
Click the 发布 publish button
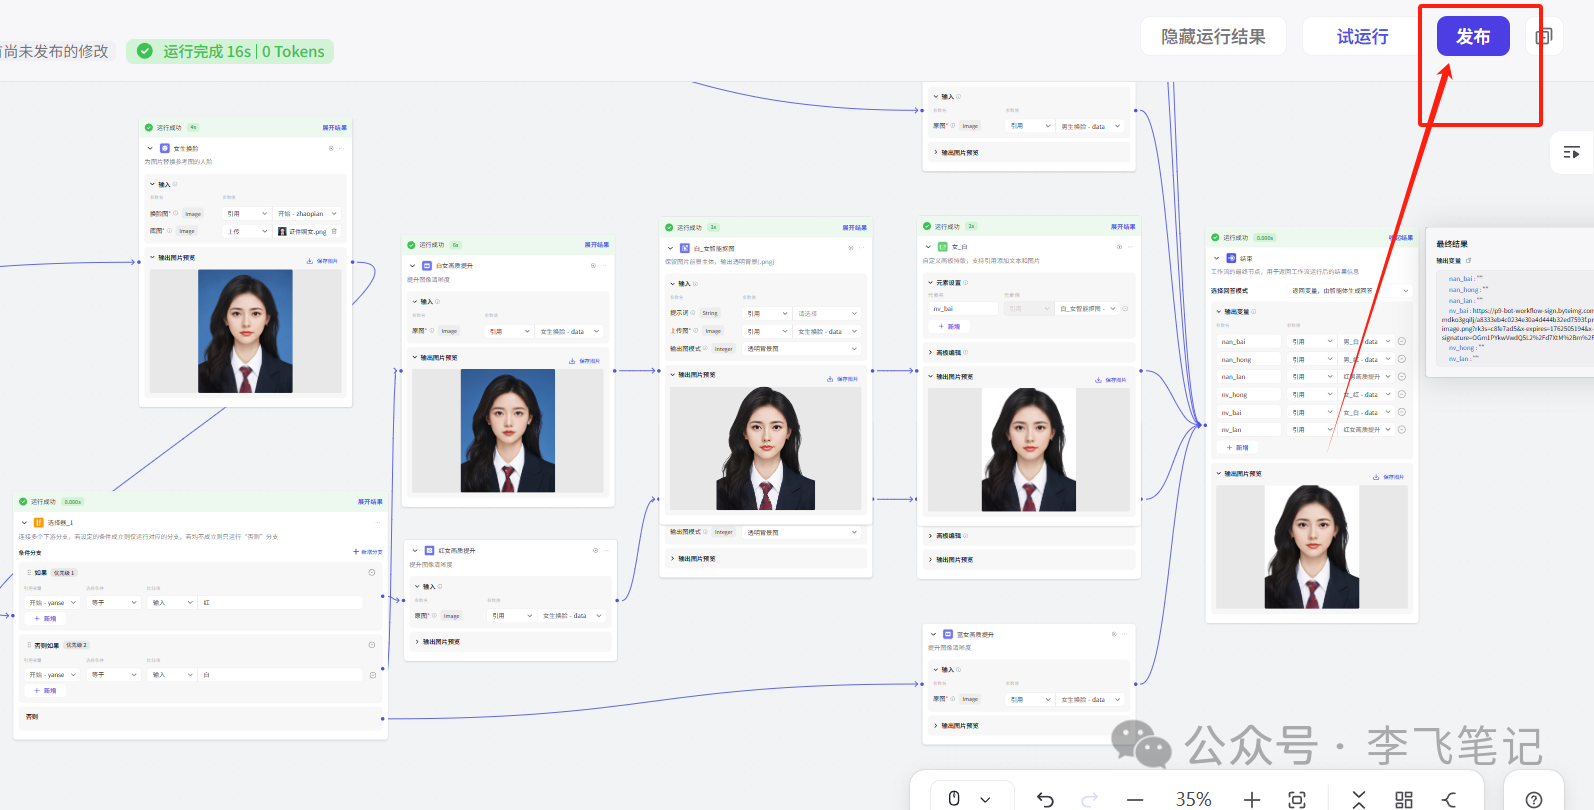click(x=1473, y=37)
